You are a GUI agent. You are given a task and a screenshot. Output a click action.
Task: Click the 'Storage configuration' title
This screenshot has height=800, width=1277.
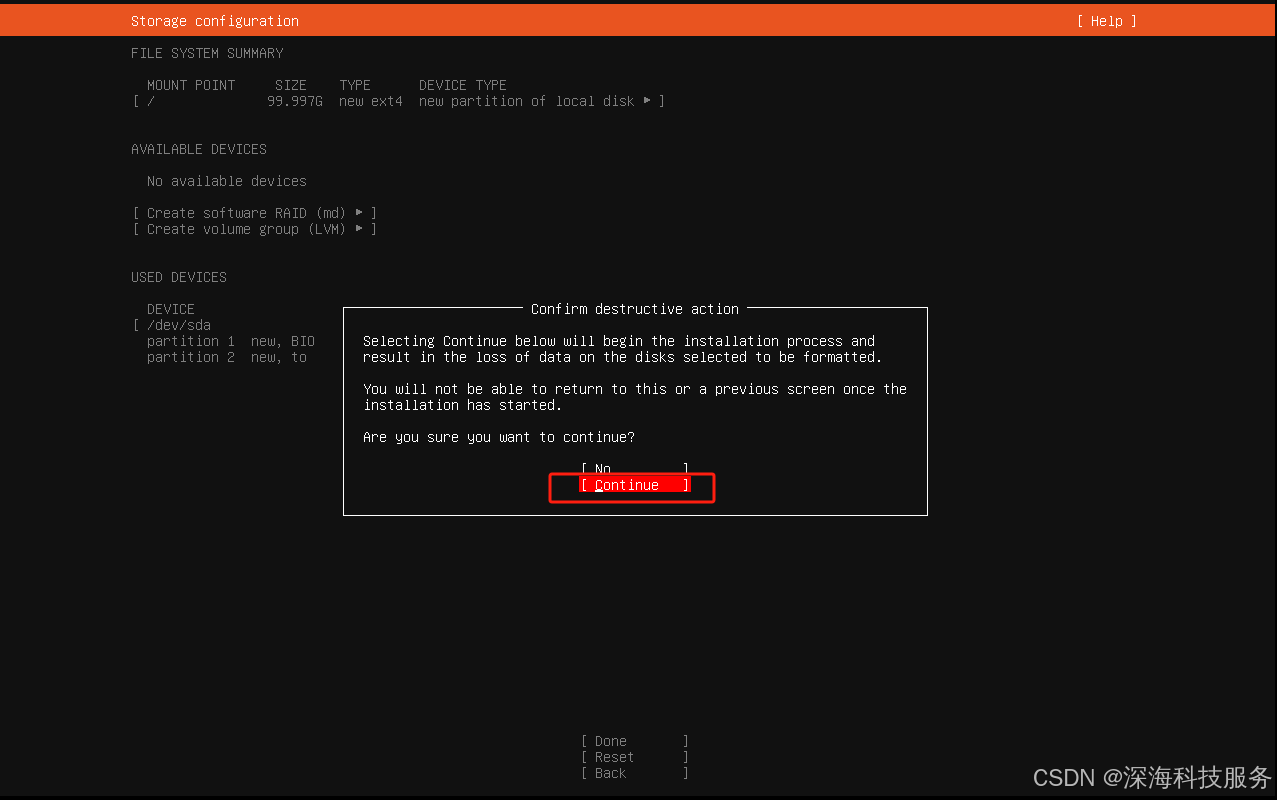click(215, 21)
